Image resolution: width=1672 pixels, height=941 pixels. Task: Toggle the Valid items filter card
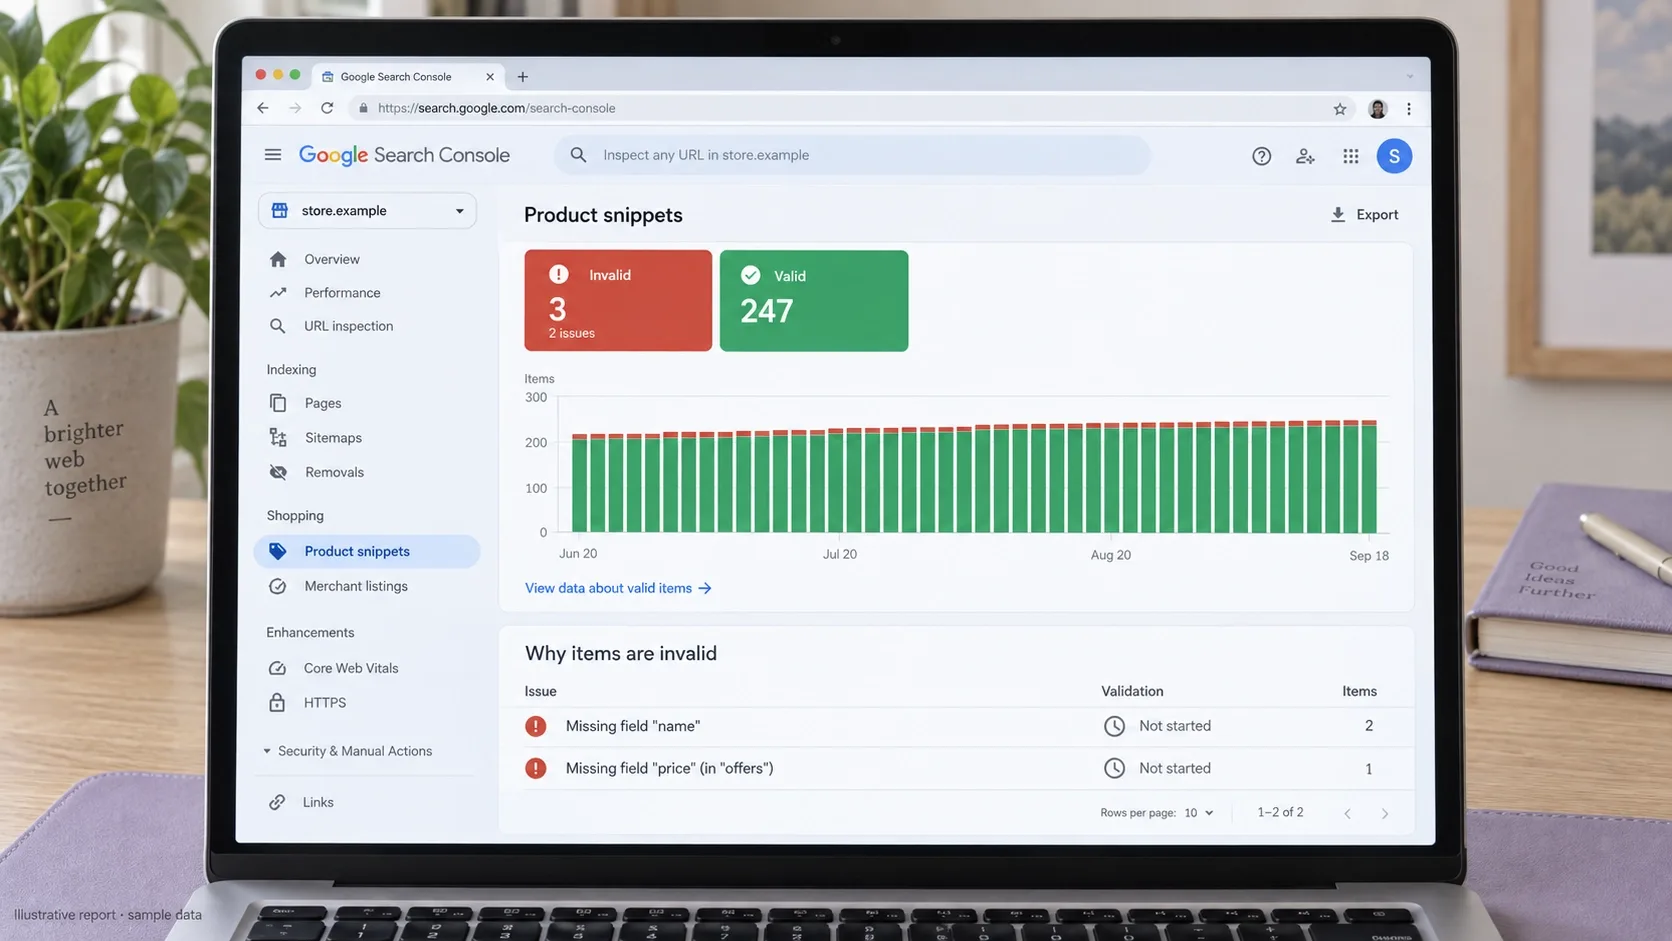(x=814, y=301)
